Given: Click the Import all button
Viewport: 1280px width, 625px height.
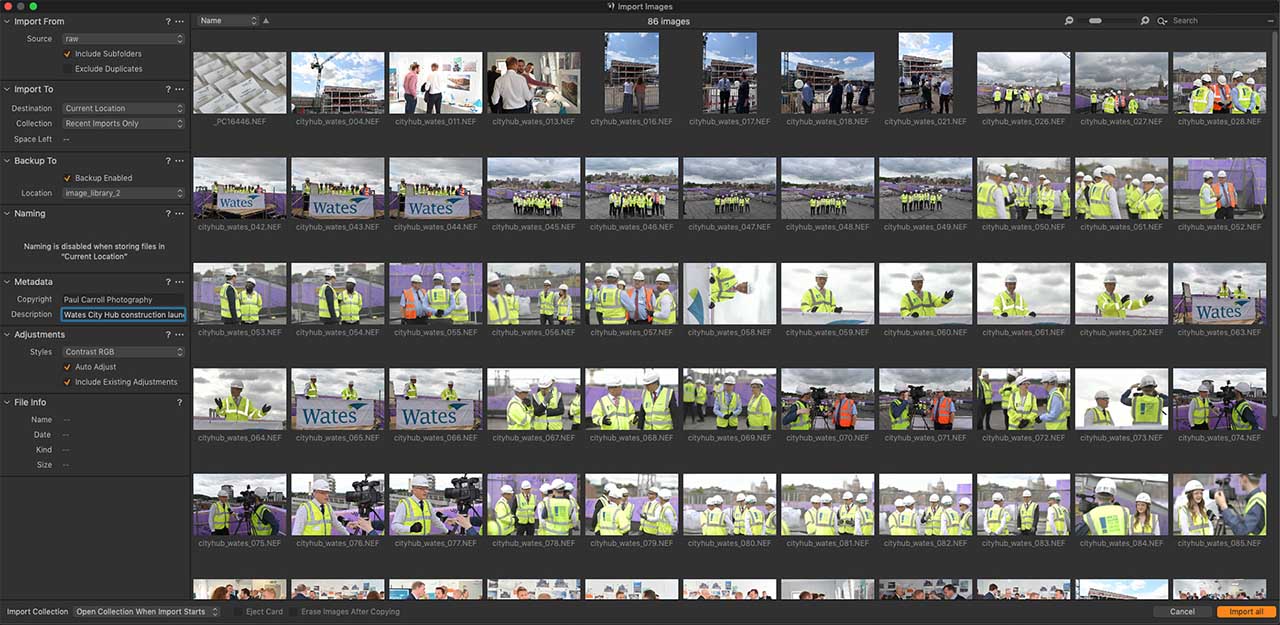Looking at the screenshot, I should [x=1246, y=612].
